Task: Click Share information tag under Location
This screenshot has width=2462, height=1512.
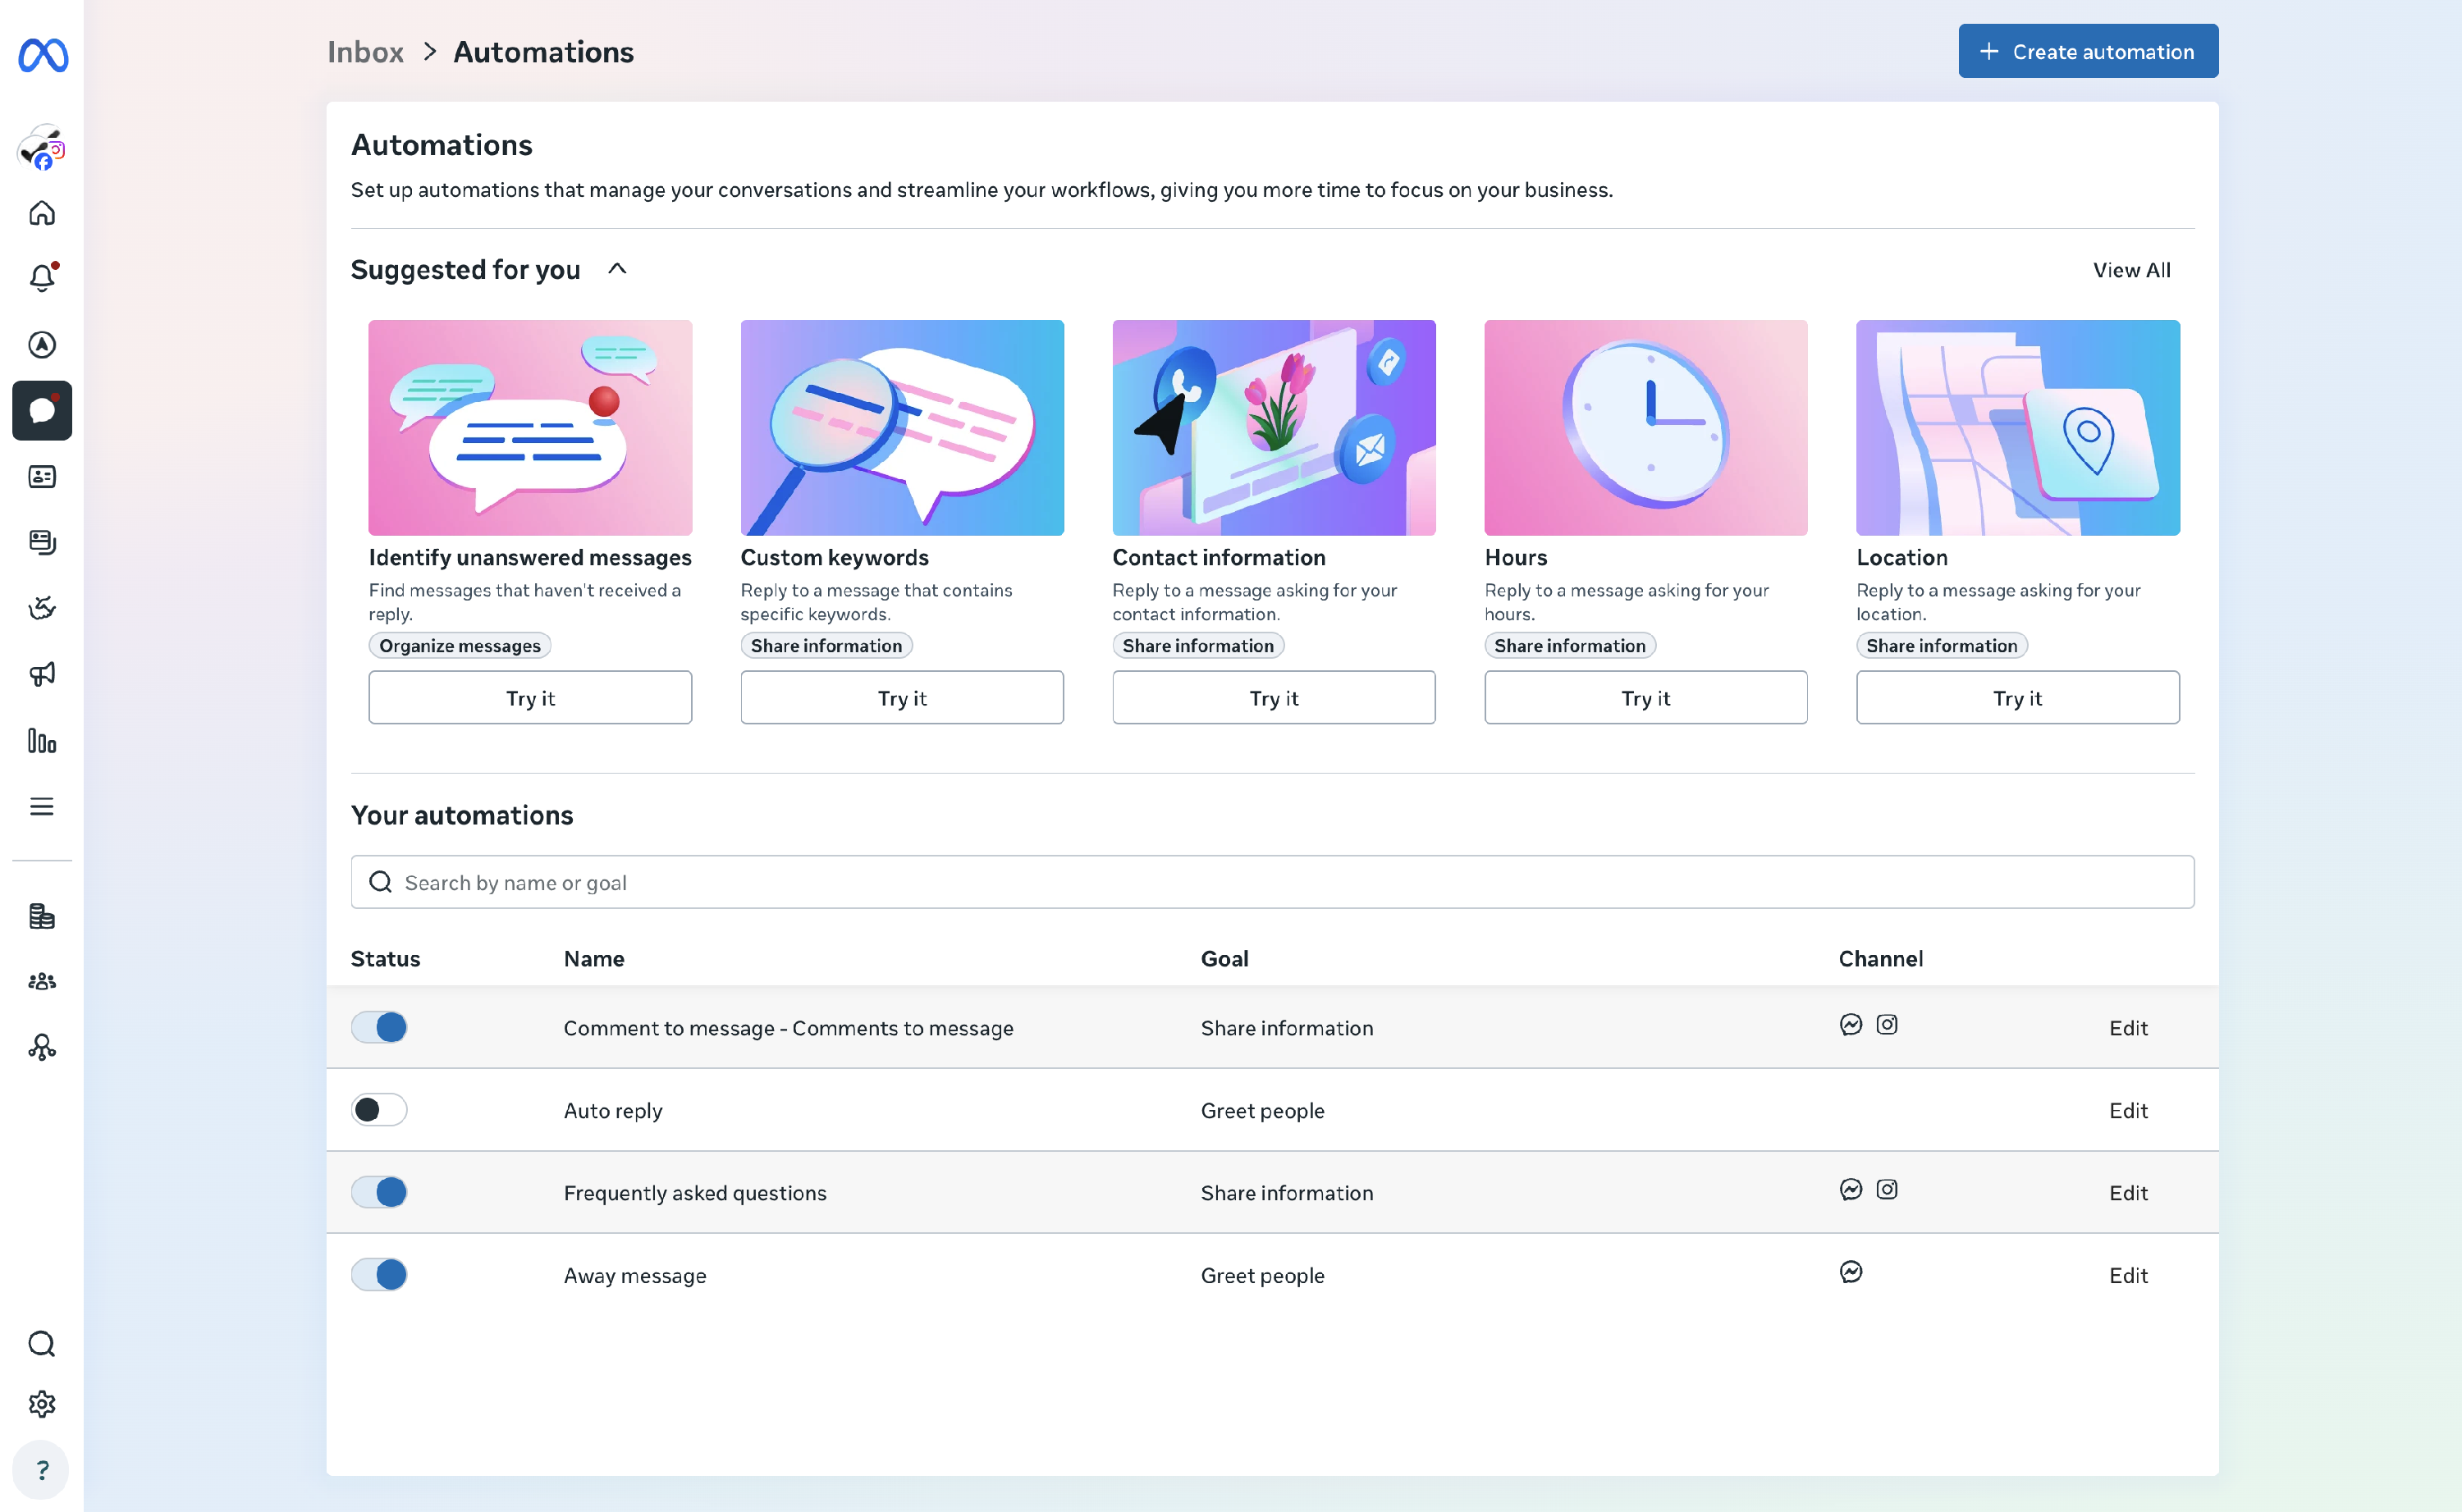Action: click(x=1942, y=646)
